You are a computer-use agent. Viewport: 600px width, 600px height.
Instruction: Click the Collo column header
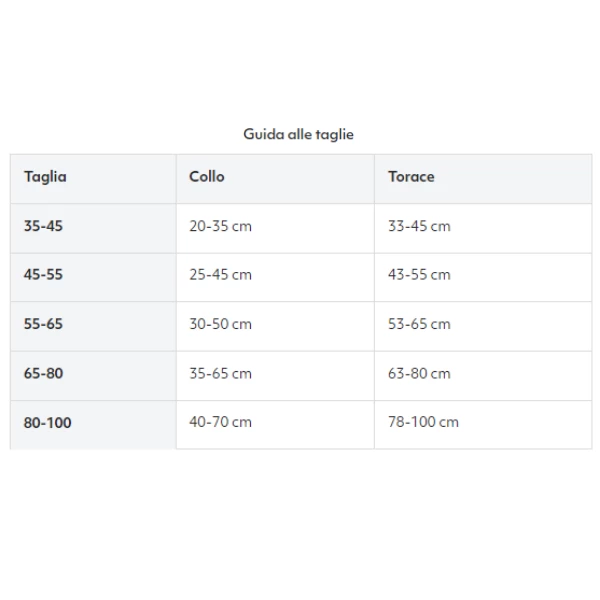207,177
